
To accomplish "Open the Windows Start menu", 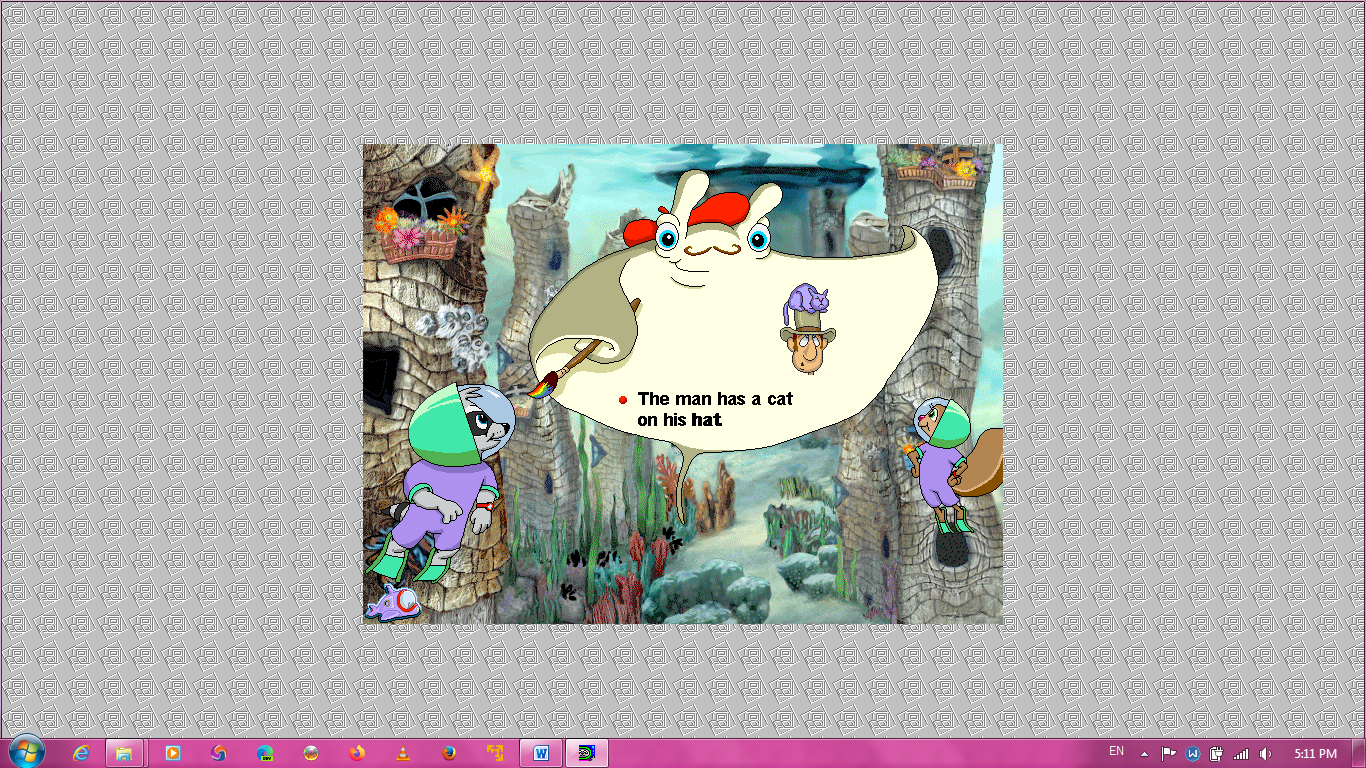I will click(27, 752).
